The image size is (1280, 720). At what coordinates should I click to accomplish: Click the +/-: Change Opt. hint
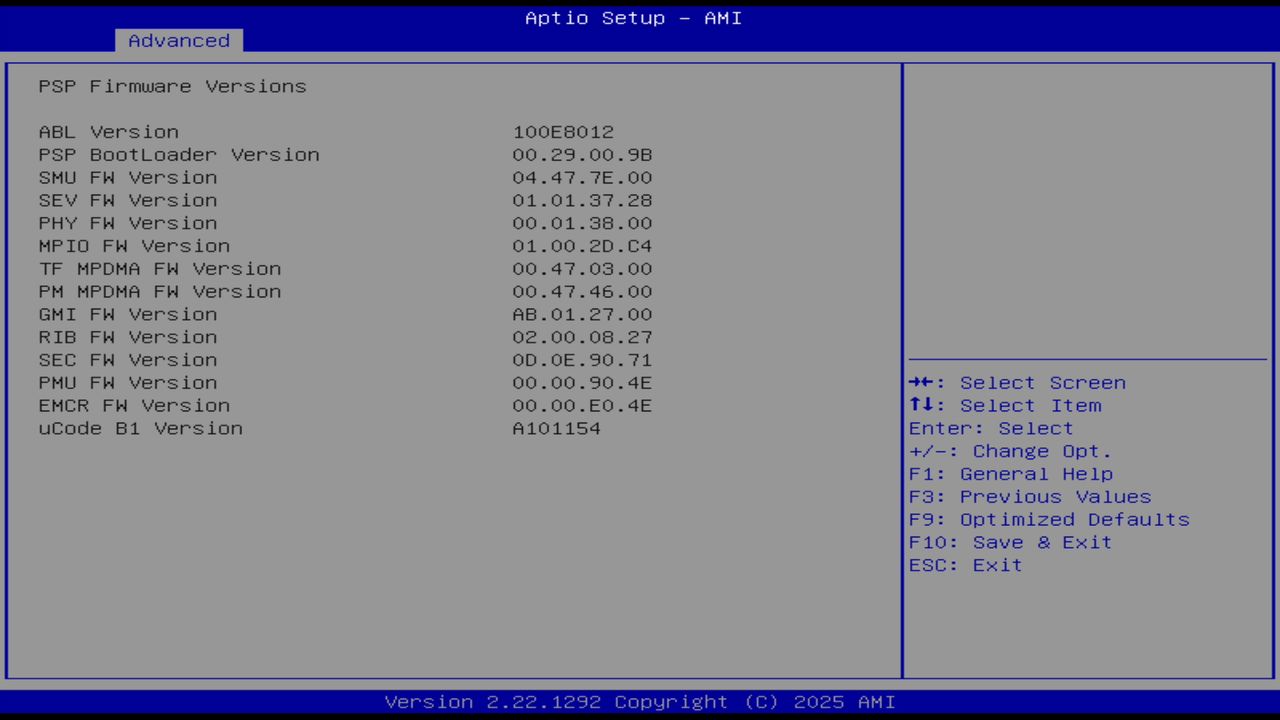tap(1010, 451)
